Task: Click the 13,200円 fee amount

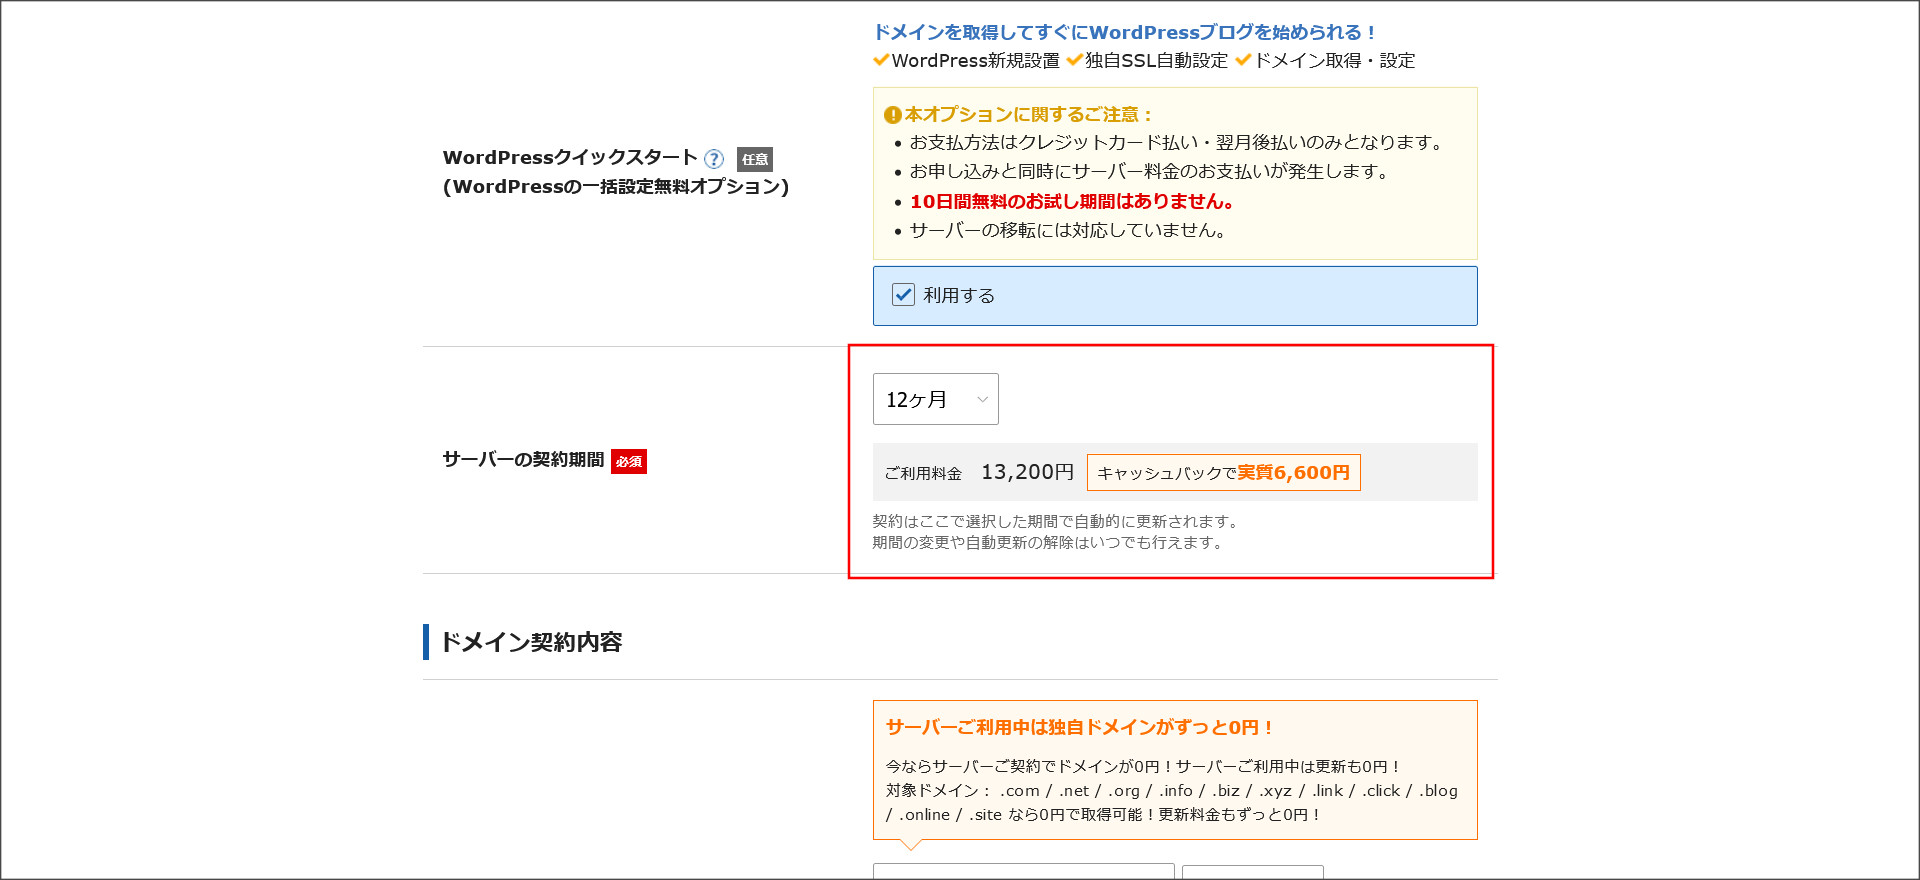Action: click(1027, 472)
